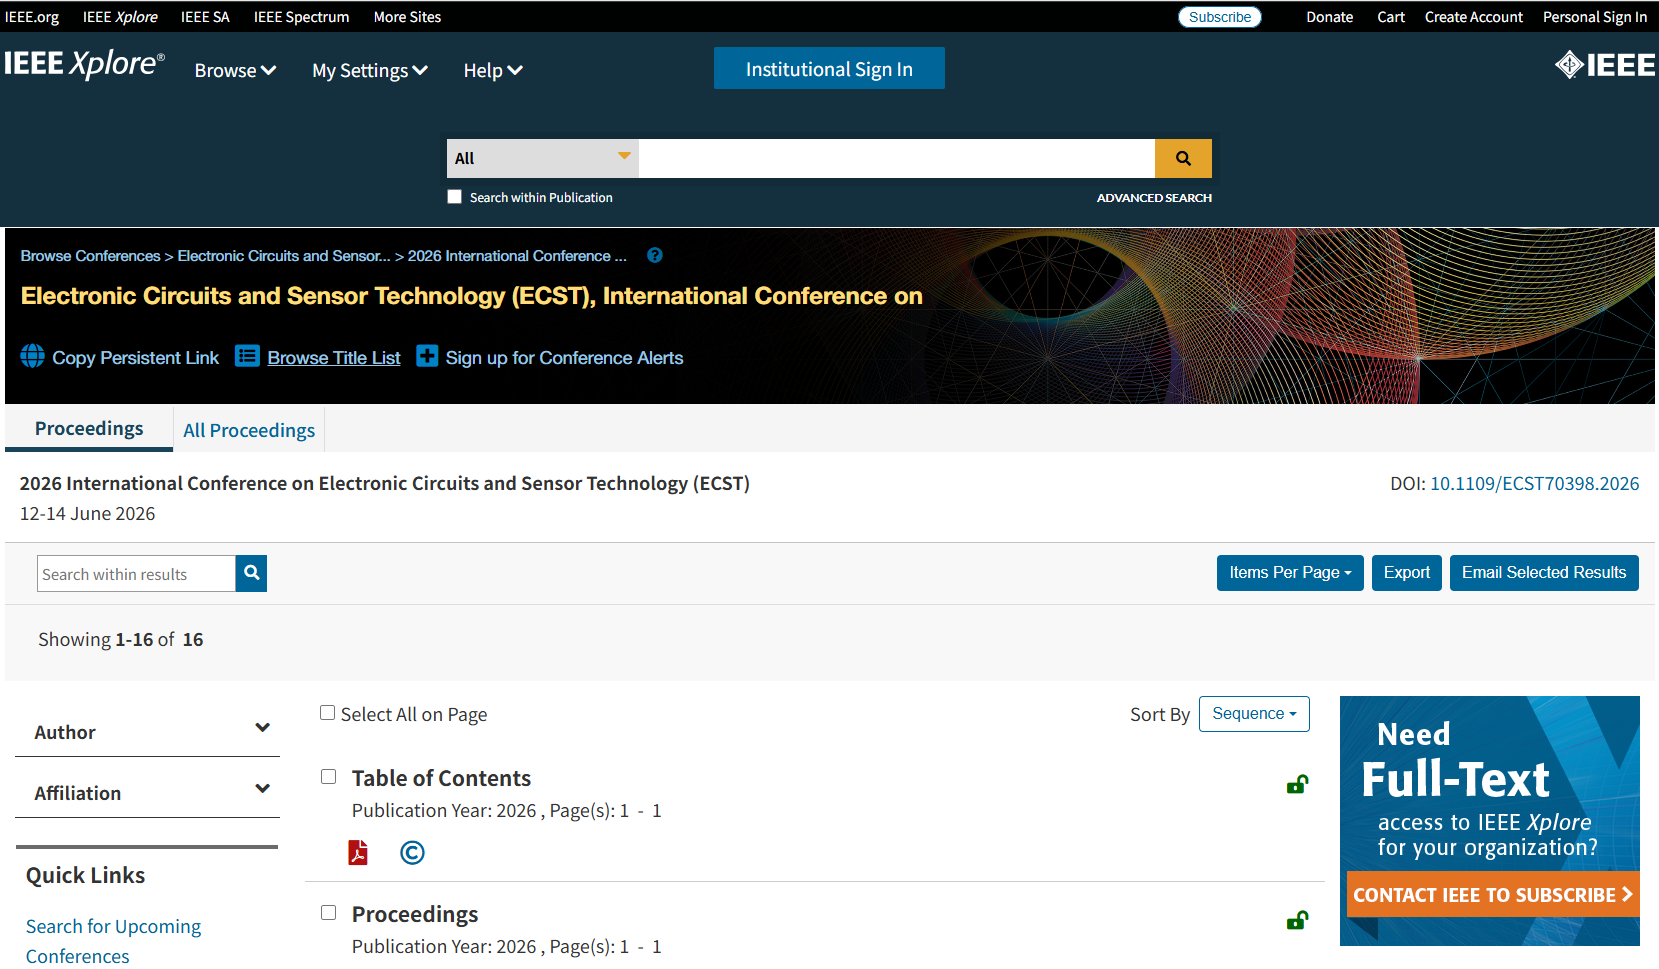This screenshot has height=969, width=1659.
Task: Open More Sites menu
Action: click(407, 17)
